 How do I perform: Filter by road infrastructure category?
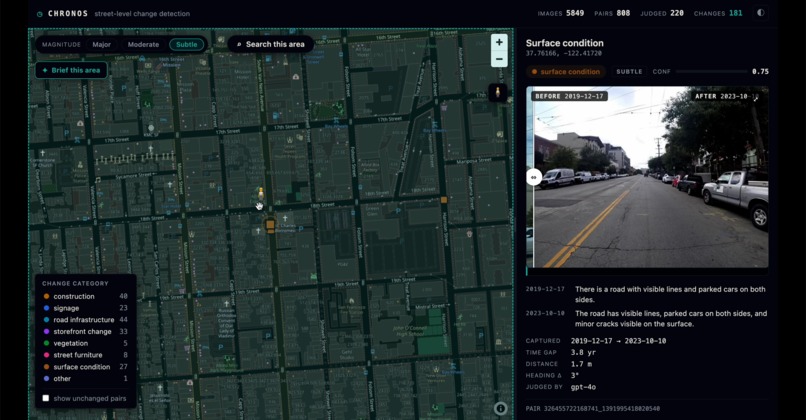tap(85, 320)
